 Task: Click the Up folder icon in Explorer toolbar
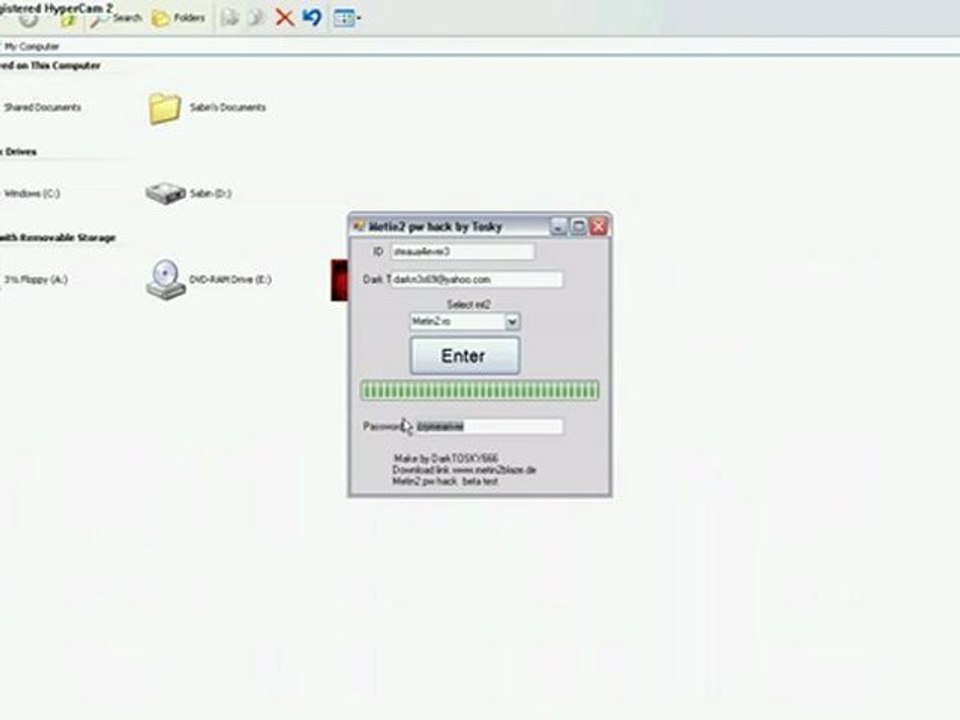pos(67,20)
